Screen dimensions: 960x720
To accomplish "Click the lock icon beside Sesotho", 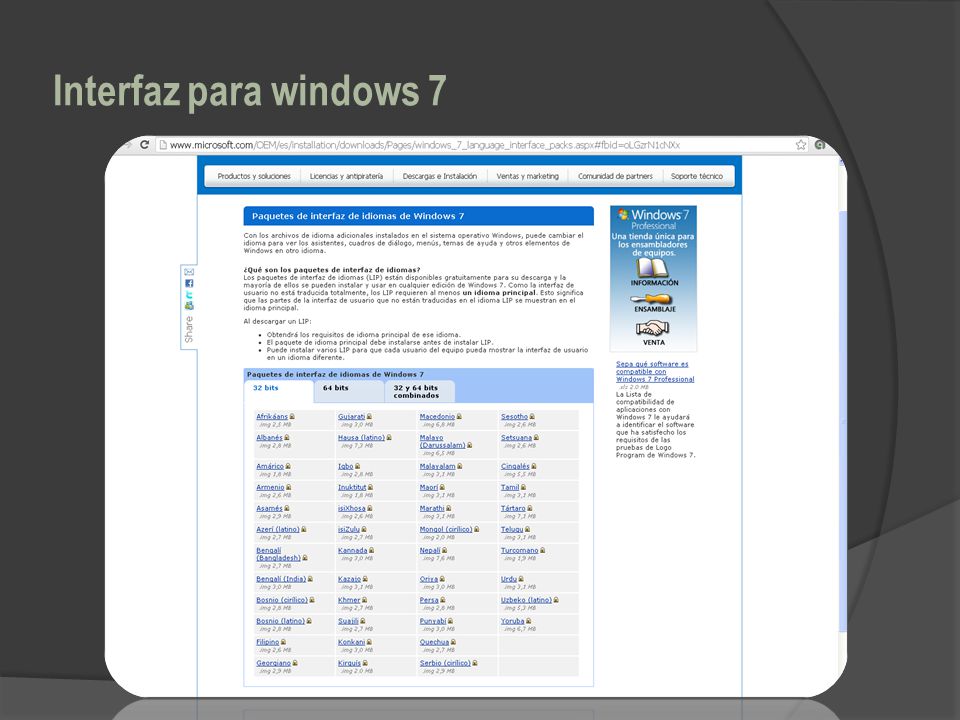I will 532,417.
